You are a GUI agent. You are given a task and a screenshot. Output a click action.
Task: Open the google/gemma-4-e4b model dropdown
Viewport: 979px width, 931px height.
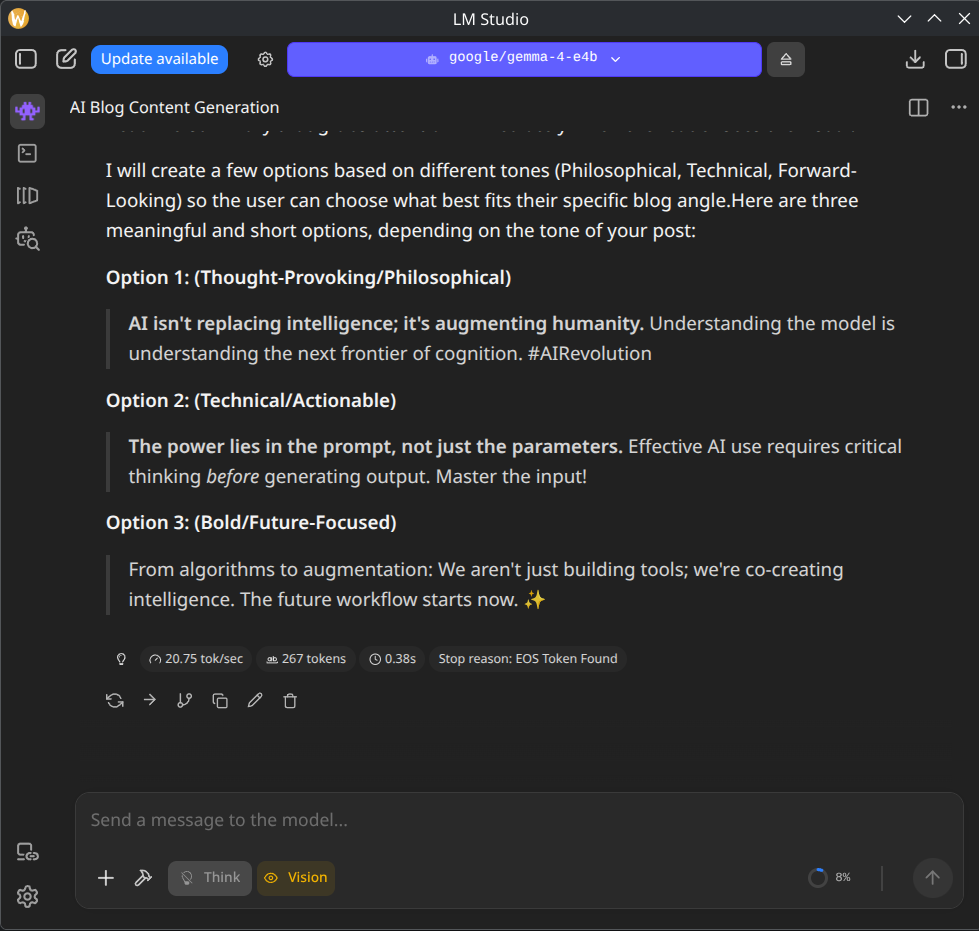pos(524,59)
